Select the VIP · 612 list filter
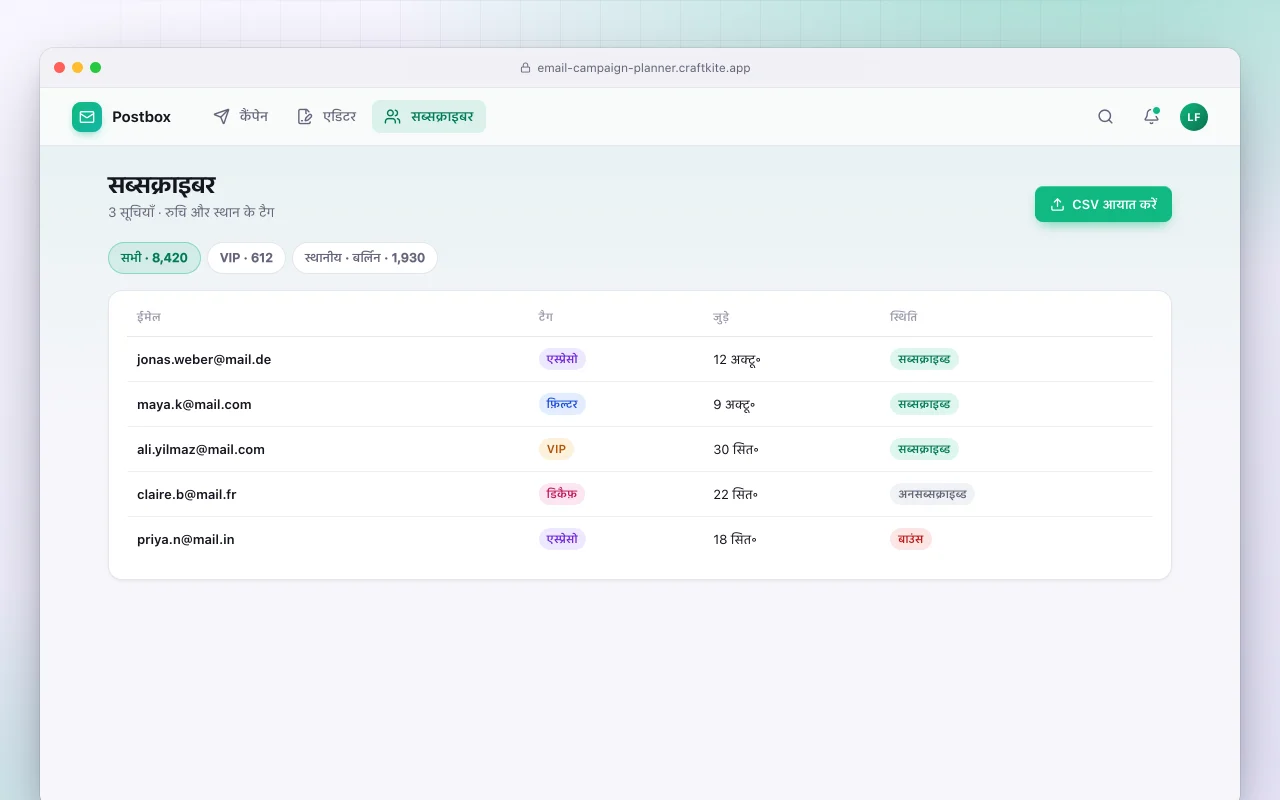Screen dimensions: 1280x800 click(x=246, y=258)
